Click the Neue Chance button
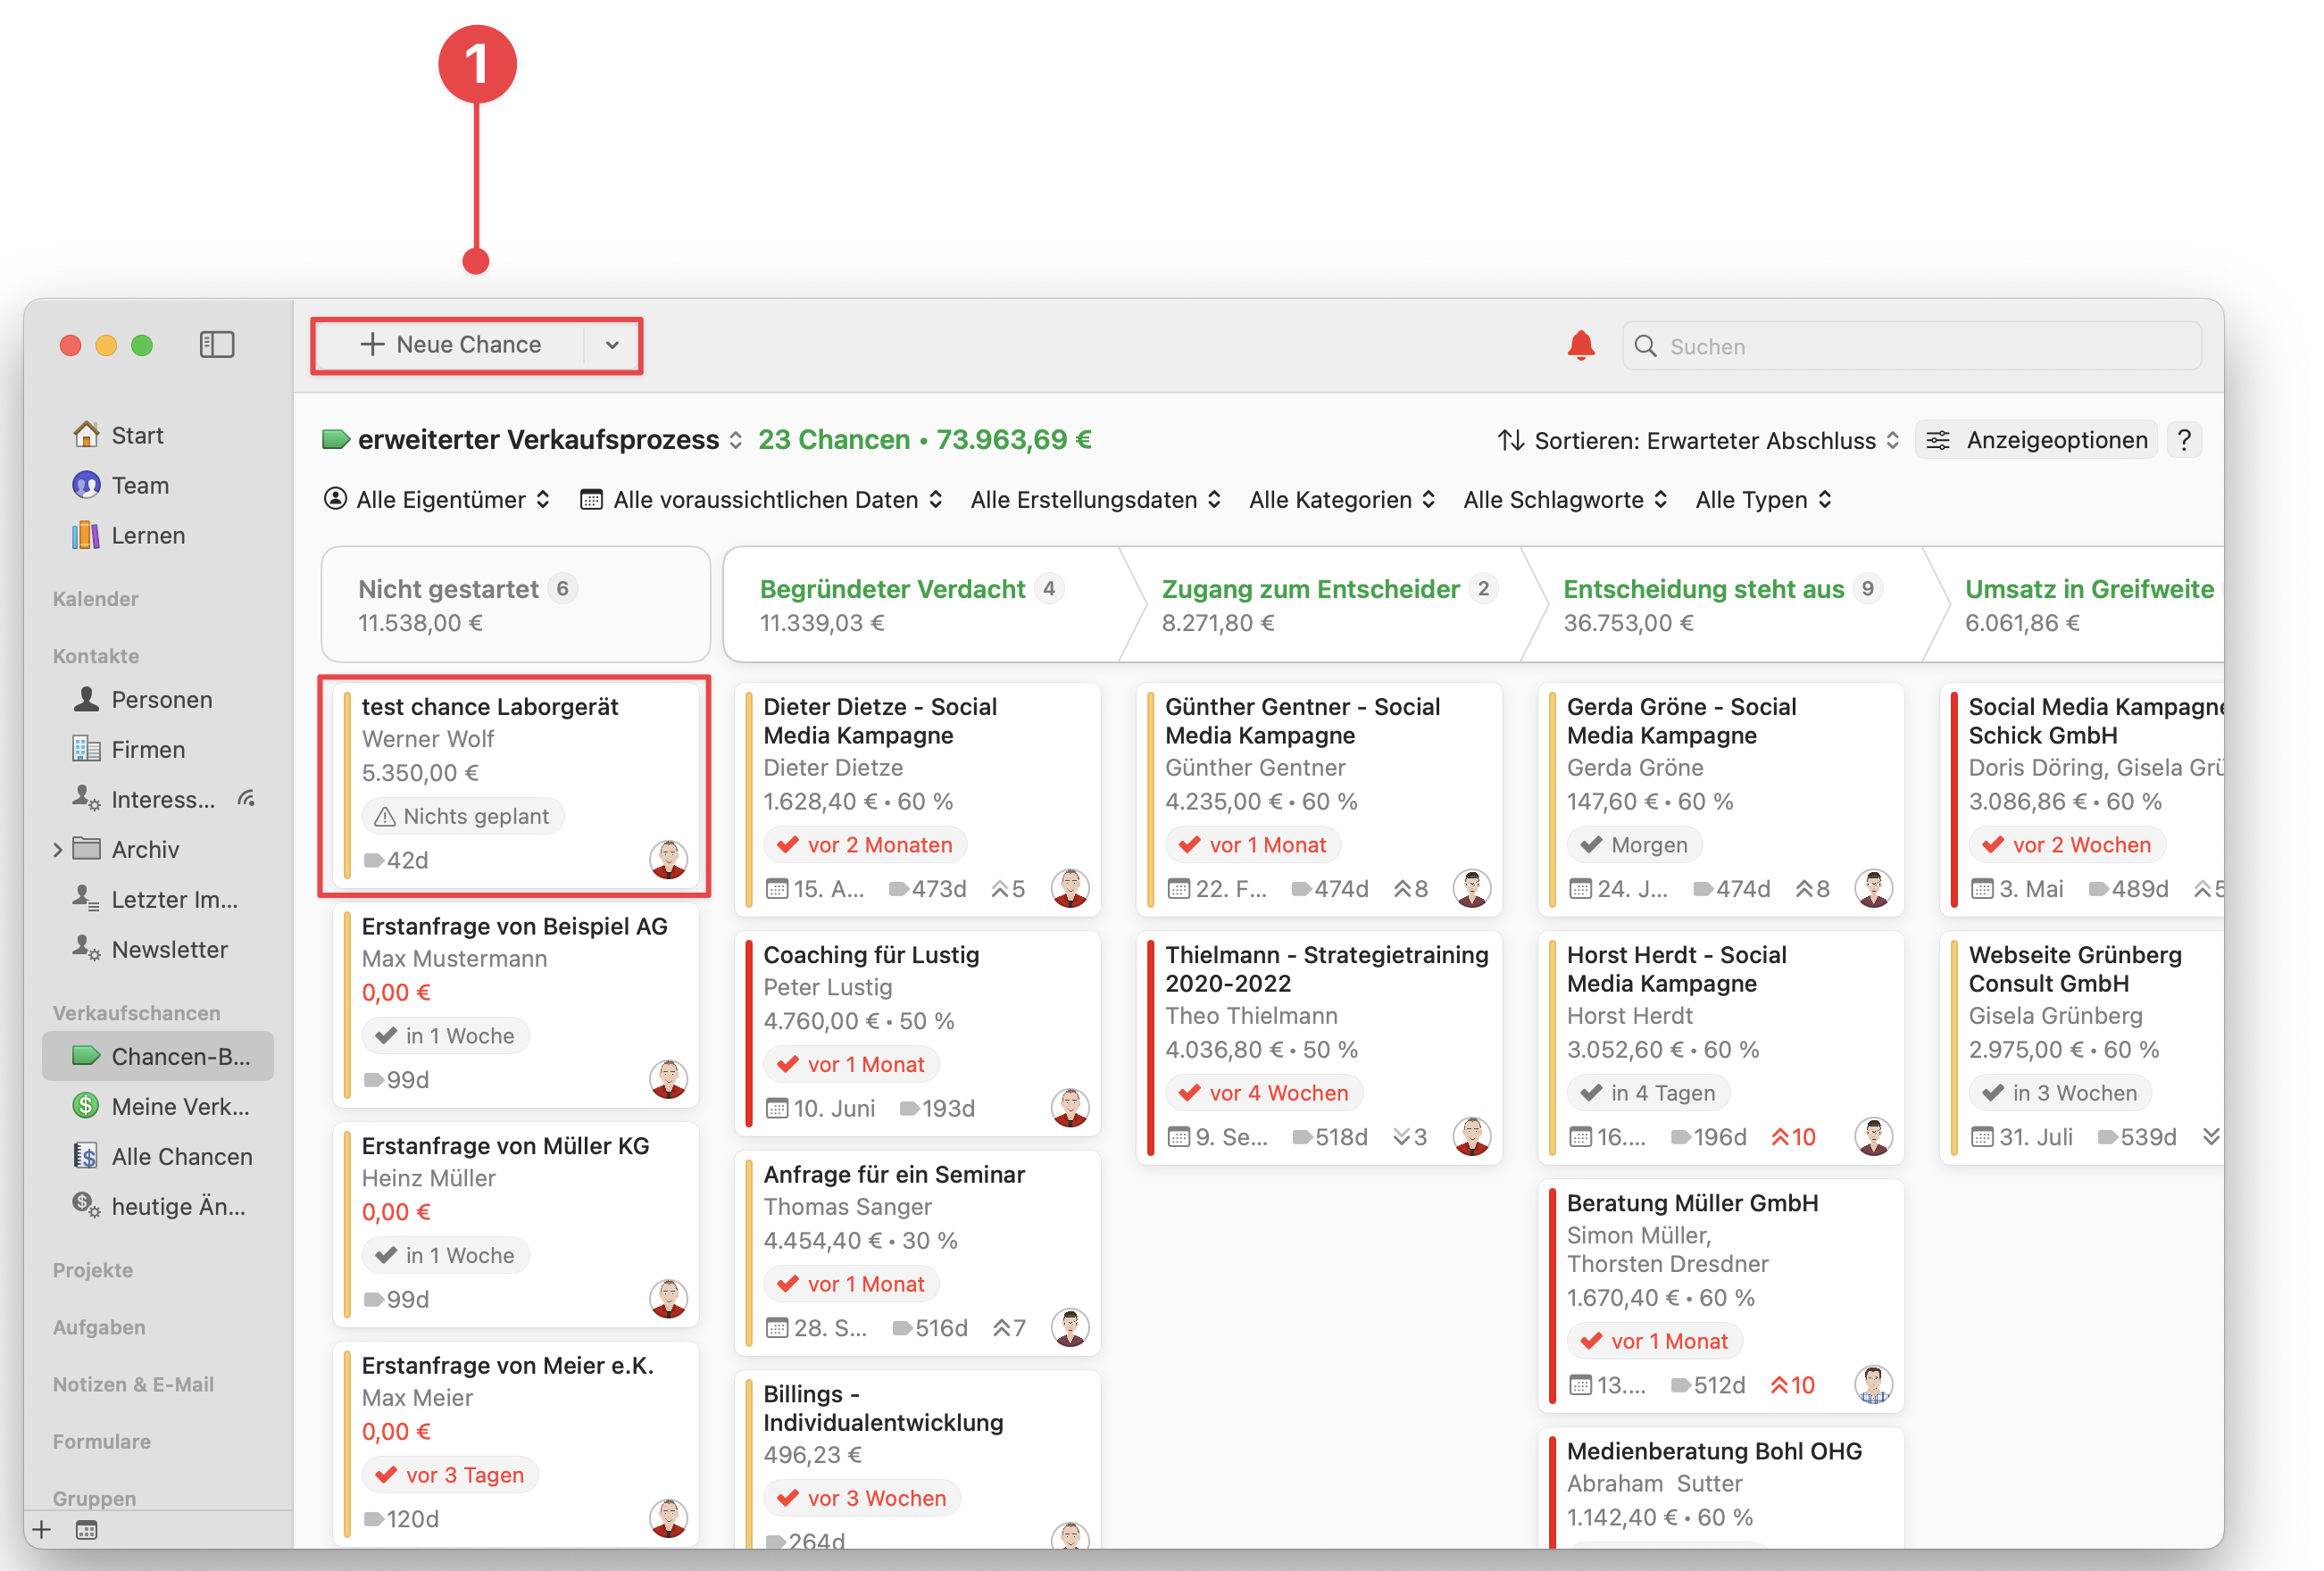The height and width of the screenshot is (1571, 2324). [x=451, y=345]
